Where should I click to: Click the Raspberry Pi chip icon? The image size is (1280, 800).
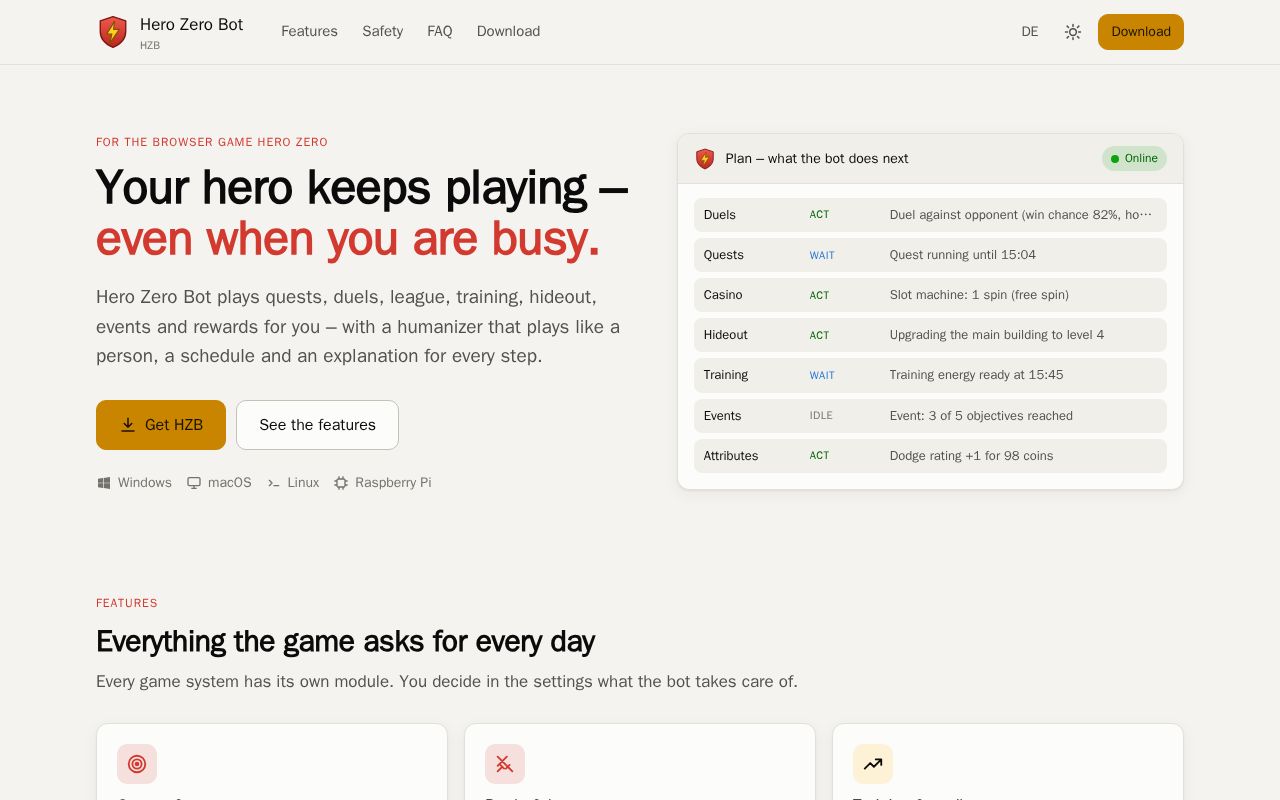pyautogui.click(x=341, y=483)
